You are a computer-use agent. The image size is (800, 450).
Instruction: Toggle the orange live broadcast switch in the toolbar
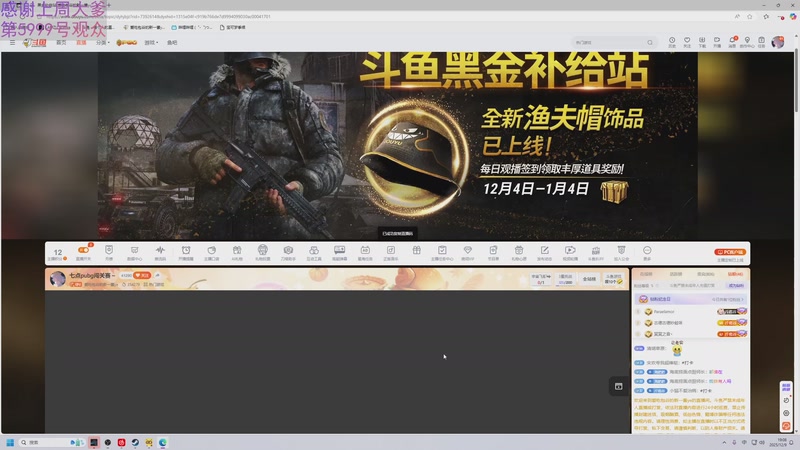[83, 250]
